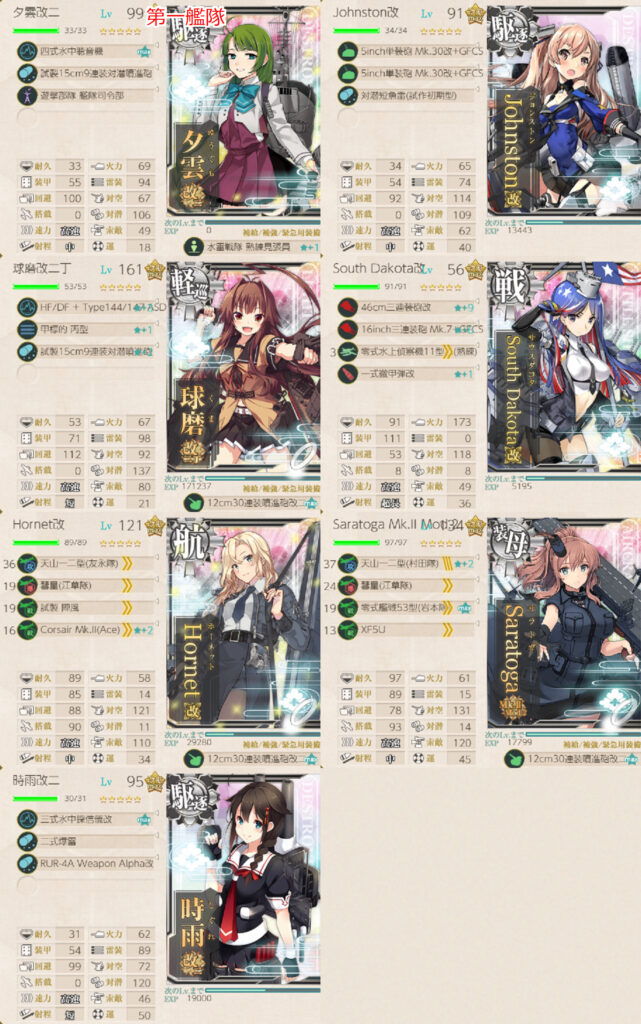
Task: Click 時雨改二's green HP bar showing 30/31
Action: (36, 798)
